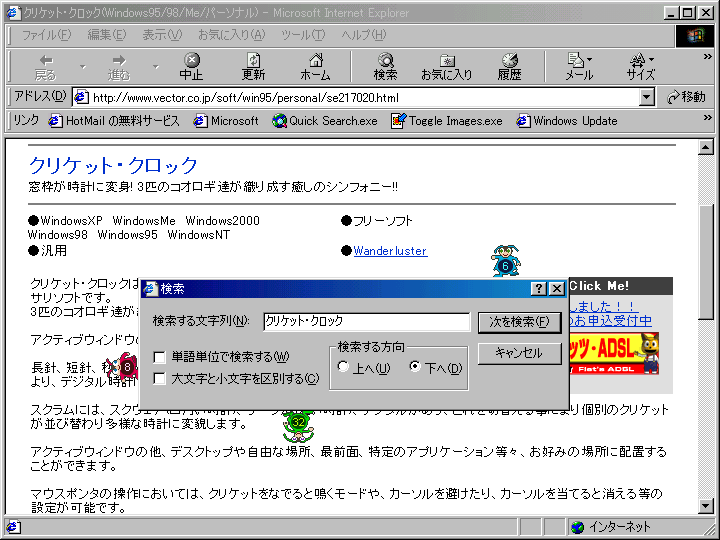Open the メール mail toolbar button
Viewport: 720px width, 540px height.
pos(579,67)
